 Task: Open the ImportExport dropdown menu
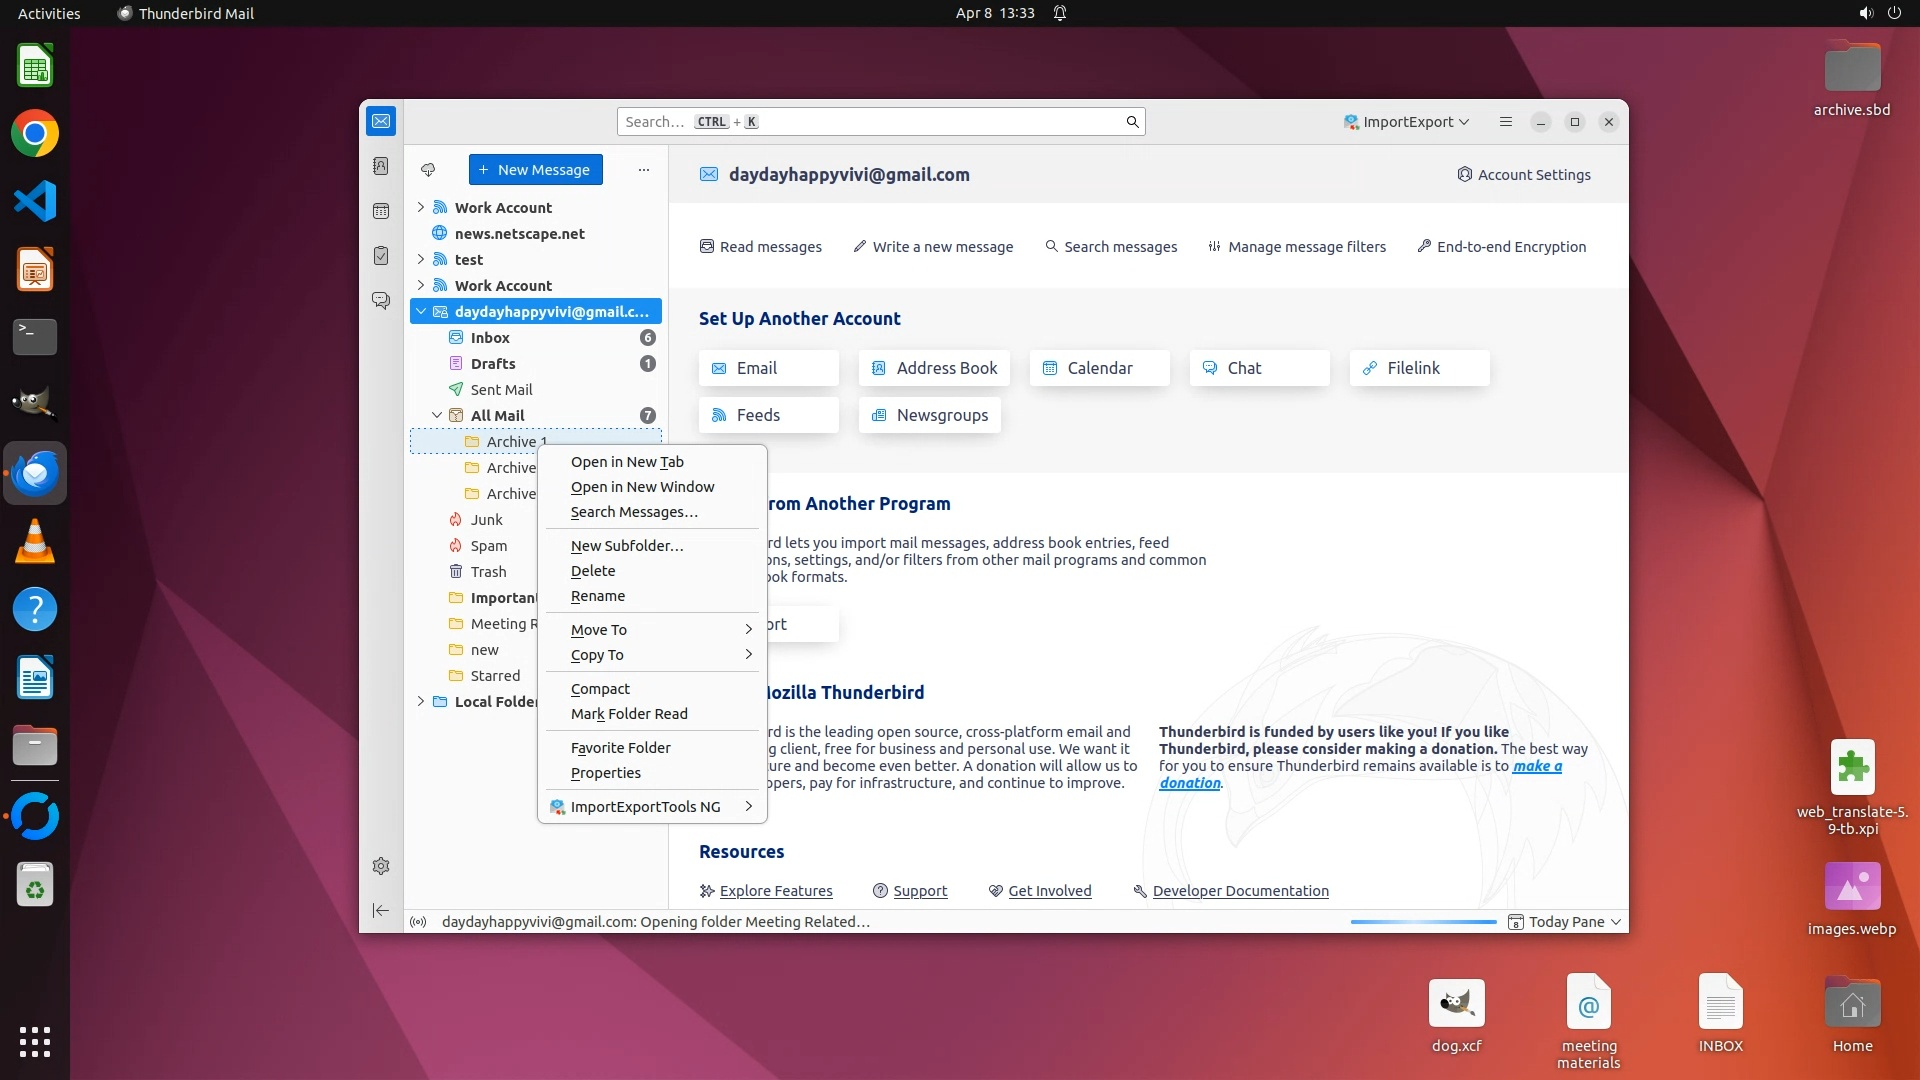point(1406,122)
